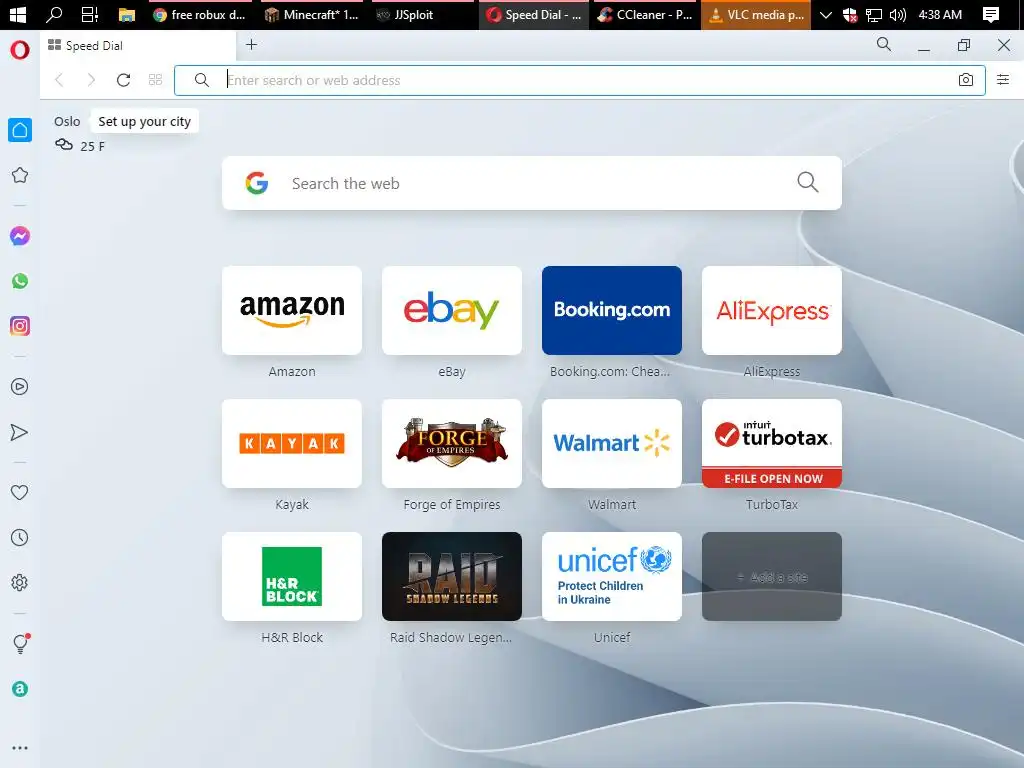This screenshot has height=768, width=1024.
Task: Open Easy Setup sliders icon
Action: point(1003,80)
